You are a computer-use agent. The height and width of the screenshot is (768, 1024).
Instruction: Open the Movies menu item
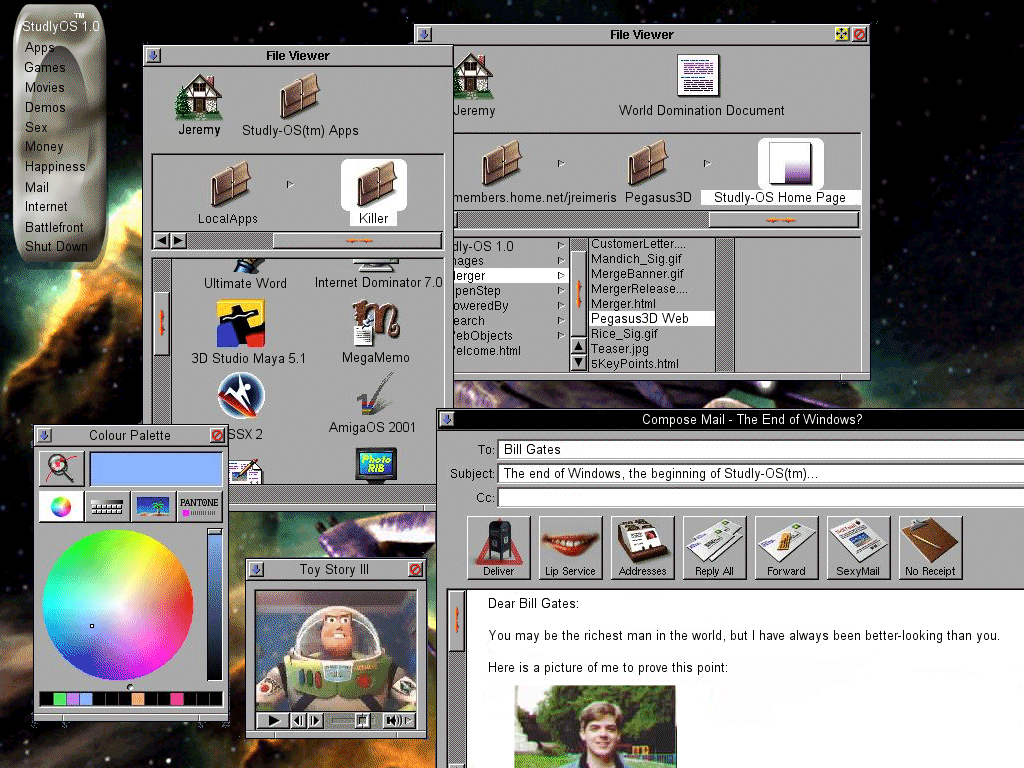tap(44, 88)
